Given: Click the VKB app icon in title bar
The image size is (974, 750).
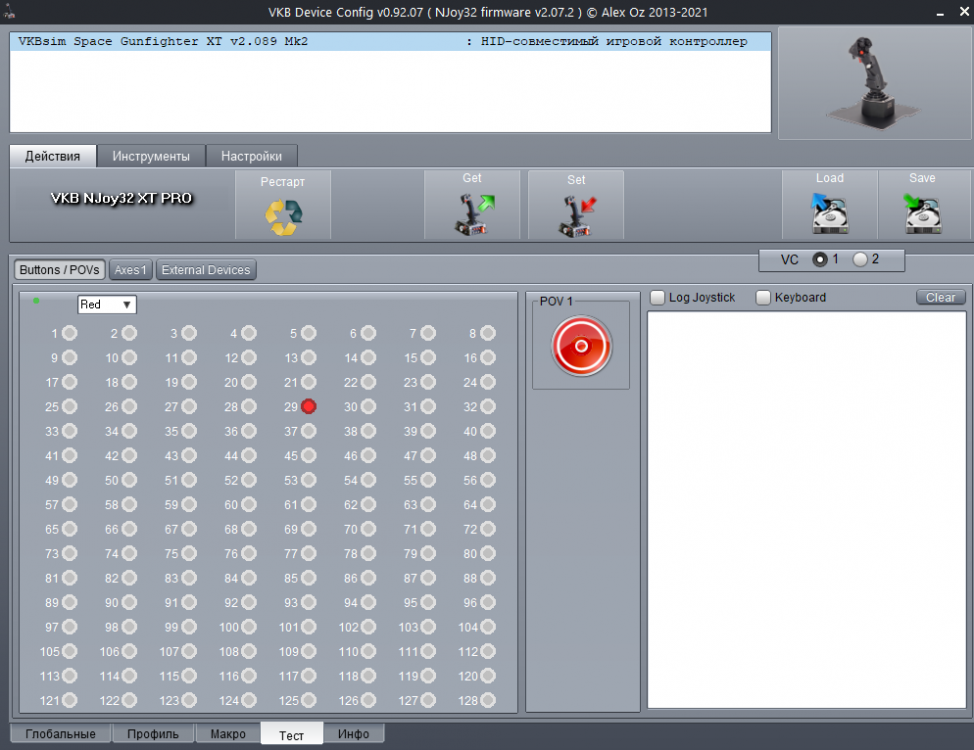Looking at the screenshot, I should coord(11,11).
